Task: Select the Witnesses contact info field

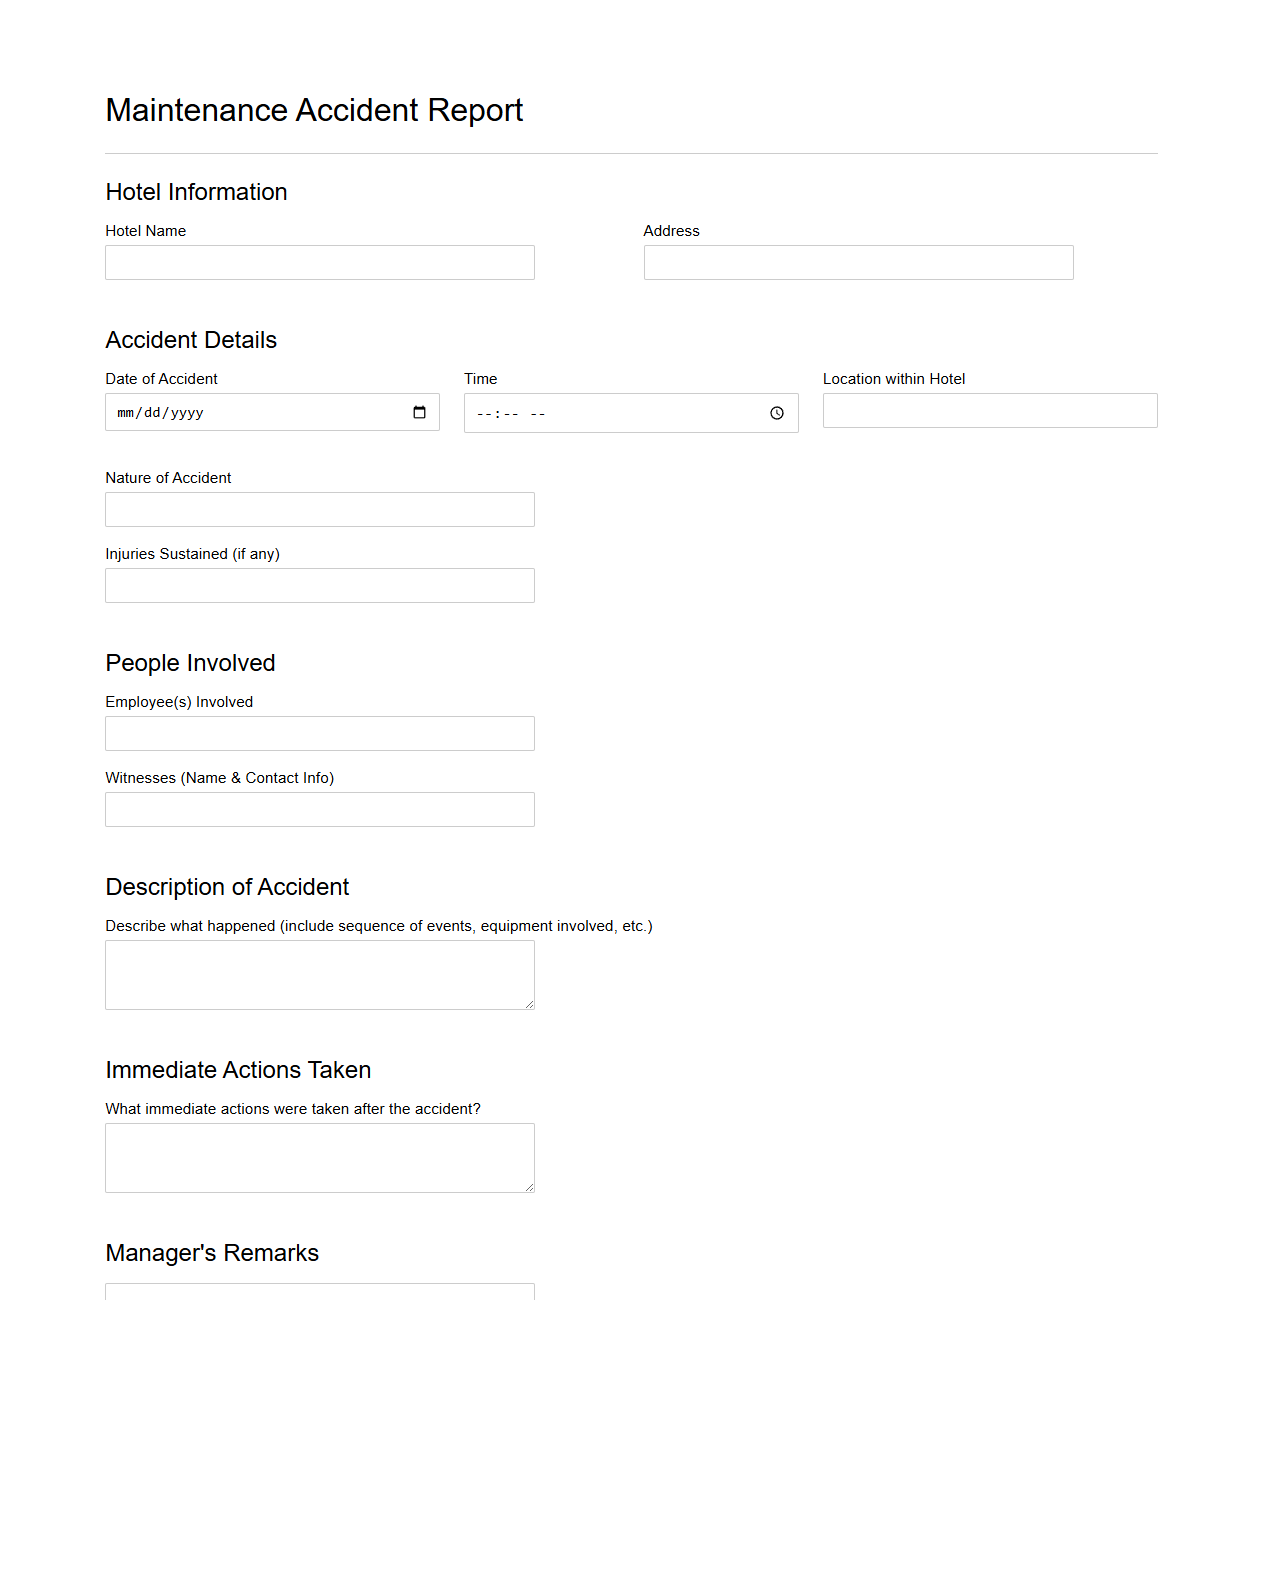Action: (x=319, y=809)
